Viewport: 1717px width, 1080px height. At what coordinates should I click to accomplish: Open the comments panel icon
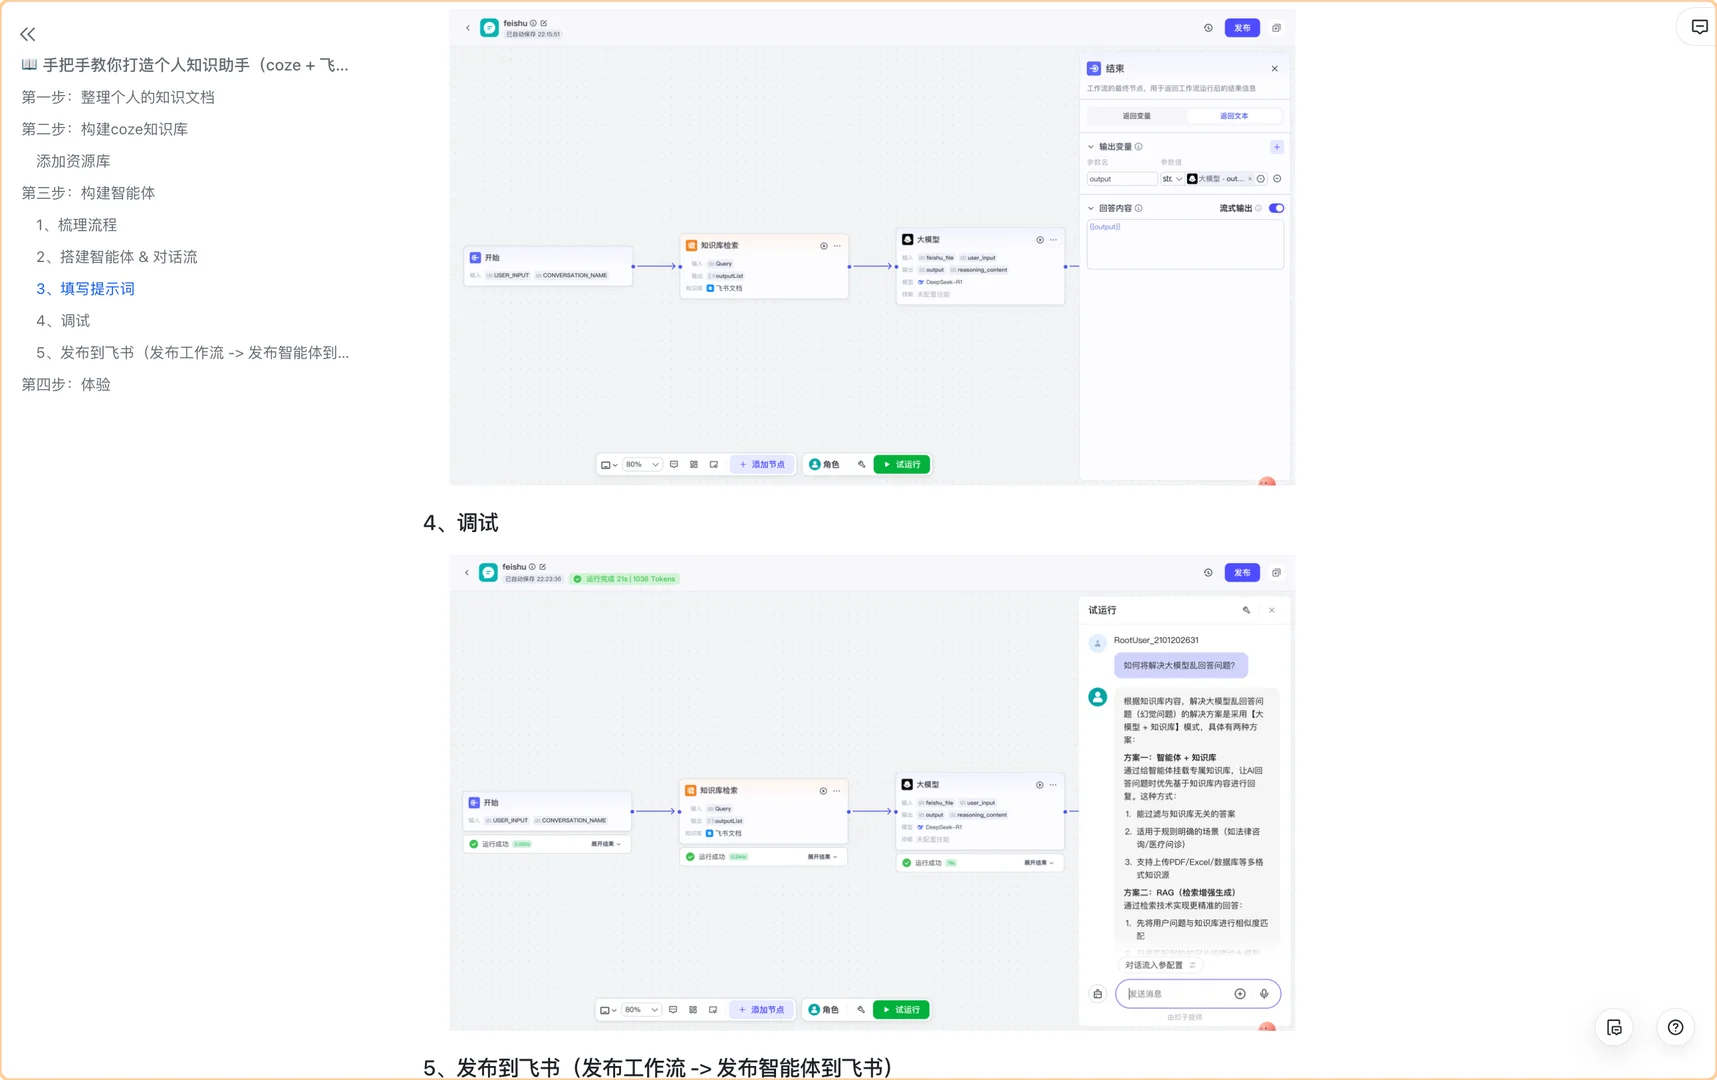tap(1699, 27)
